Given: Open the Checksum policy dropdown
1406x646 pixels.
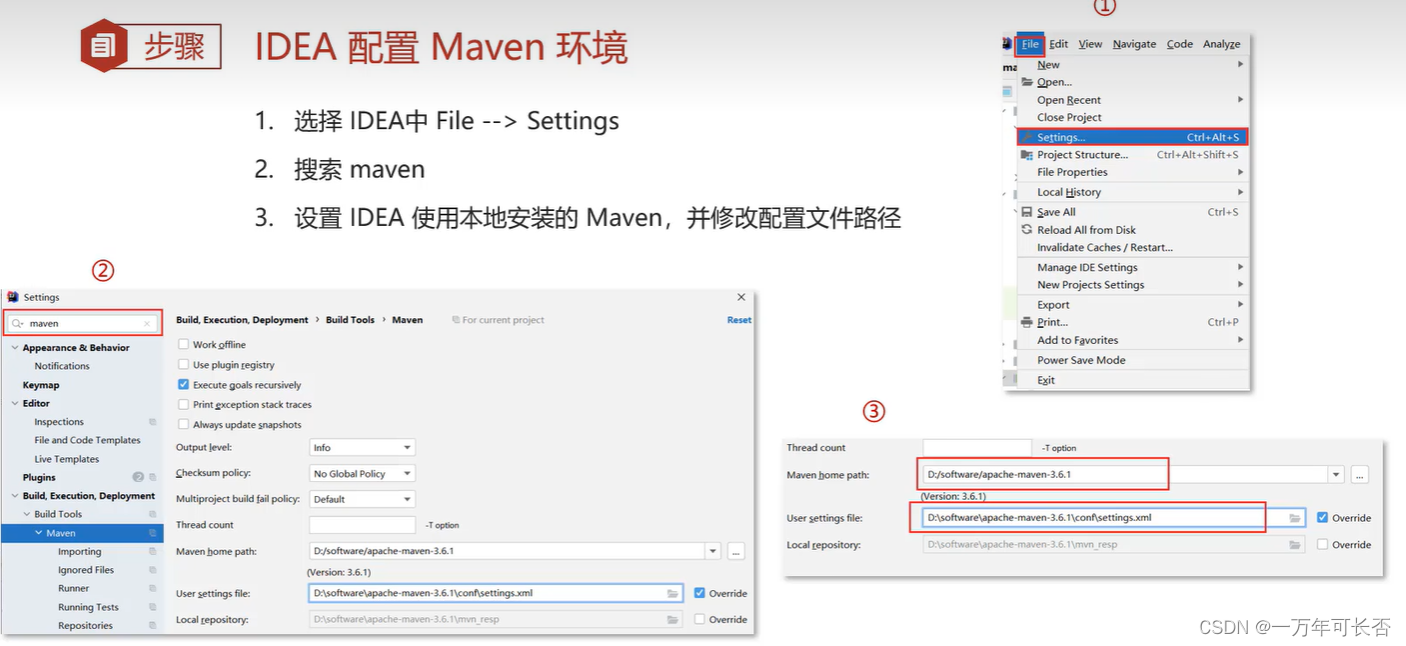Looking at the screenshot, I should coord(363,474).
